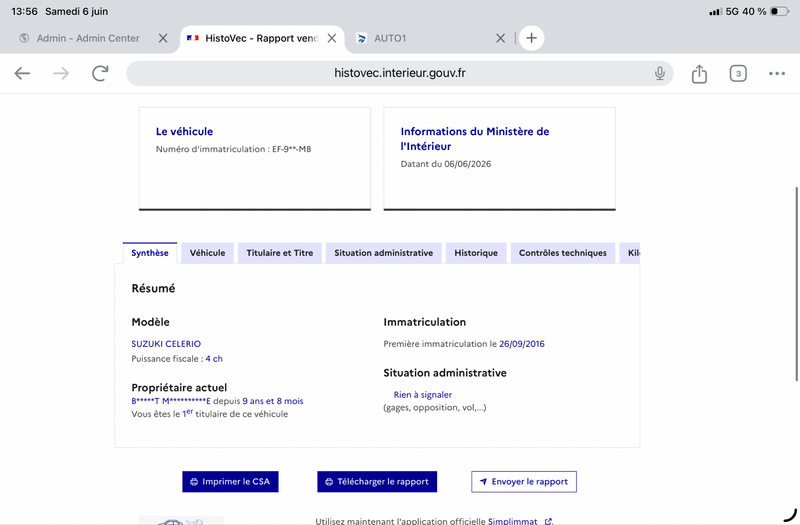Click the Le véhicule card heading
800x525 pixels.
[184, 131]
